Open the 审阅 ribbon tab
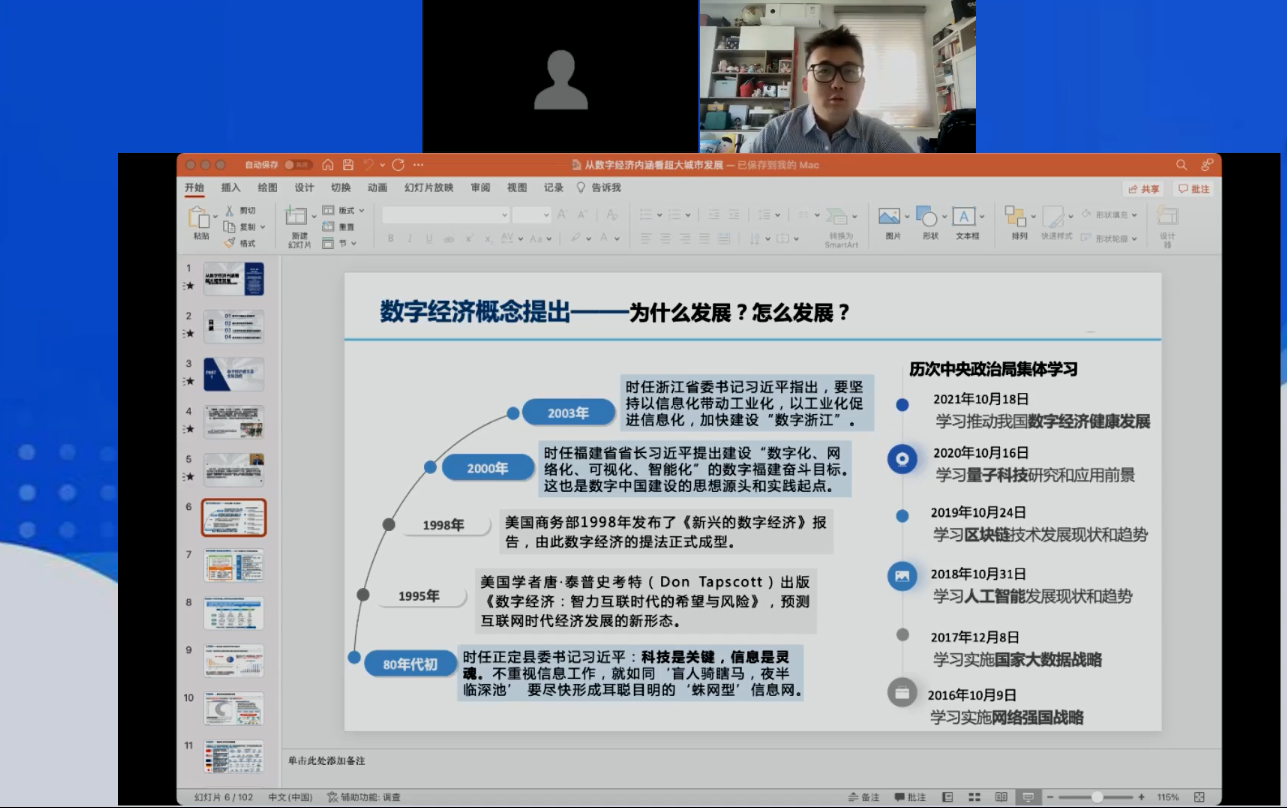 (481, 188)
